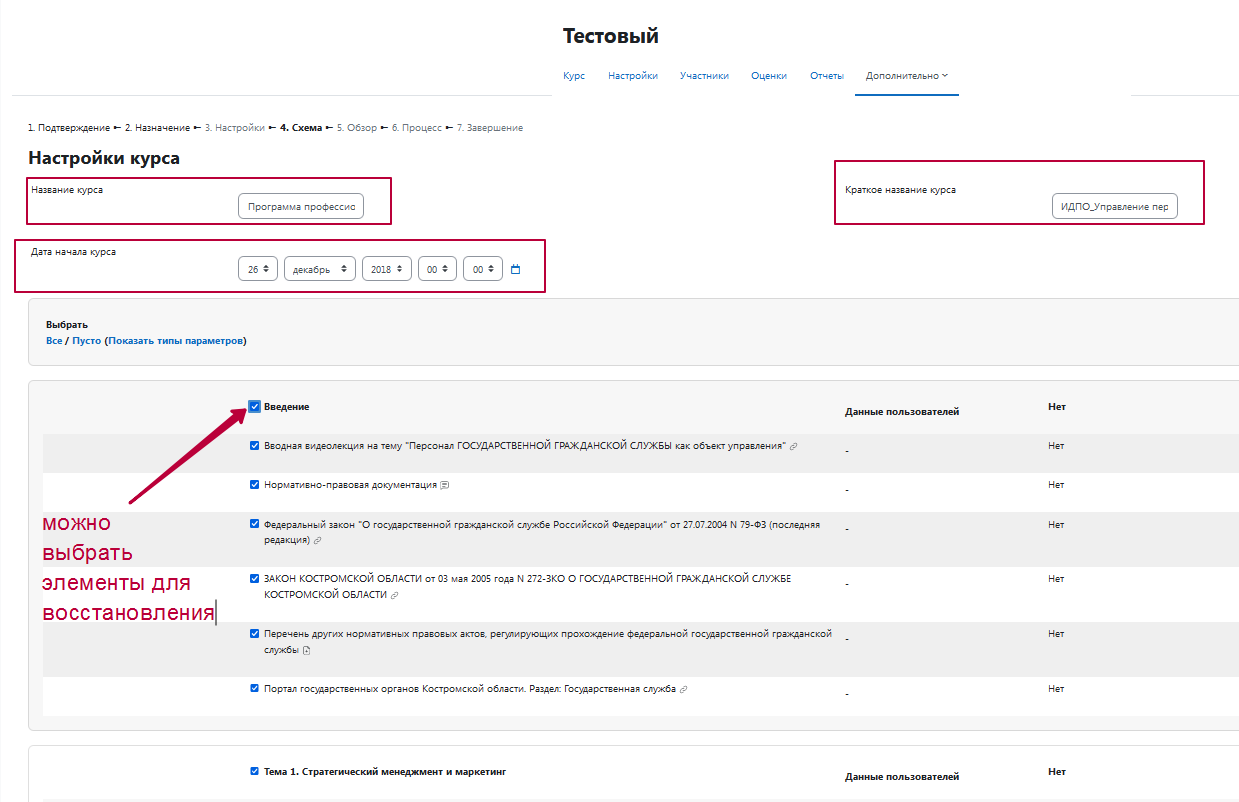Toggle checkbox for Тема 1. Стратегический менеджмент
Screen dimensions: 1239x802
click(255, 771)
